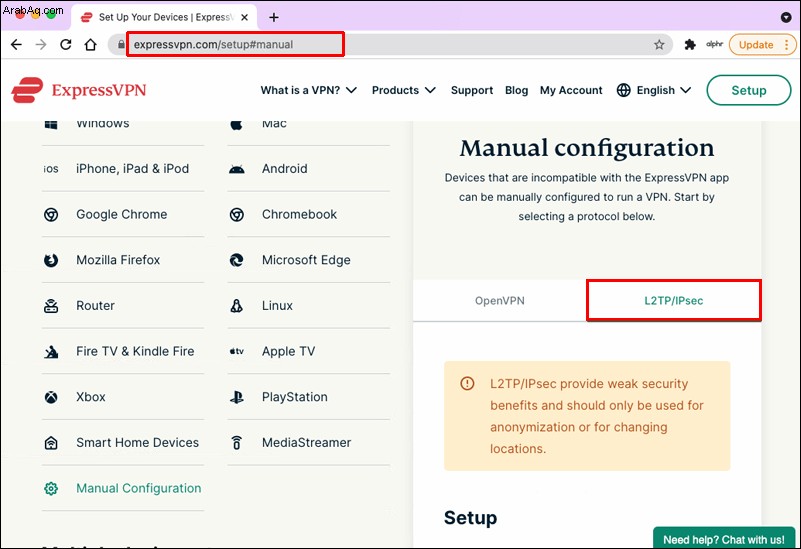Click the Android robot icon
The height and width of the screenshot is (549, 801).
click(237, 170)
